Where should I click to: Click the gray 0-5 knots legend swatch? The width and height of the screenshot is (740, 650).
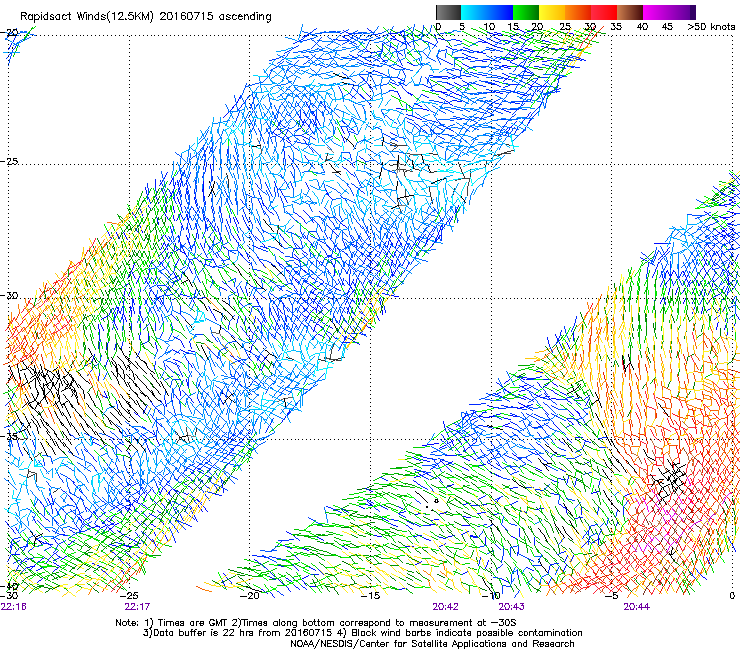tap(448, 12)
